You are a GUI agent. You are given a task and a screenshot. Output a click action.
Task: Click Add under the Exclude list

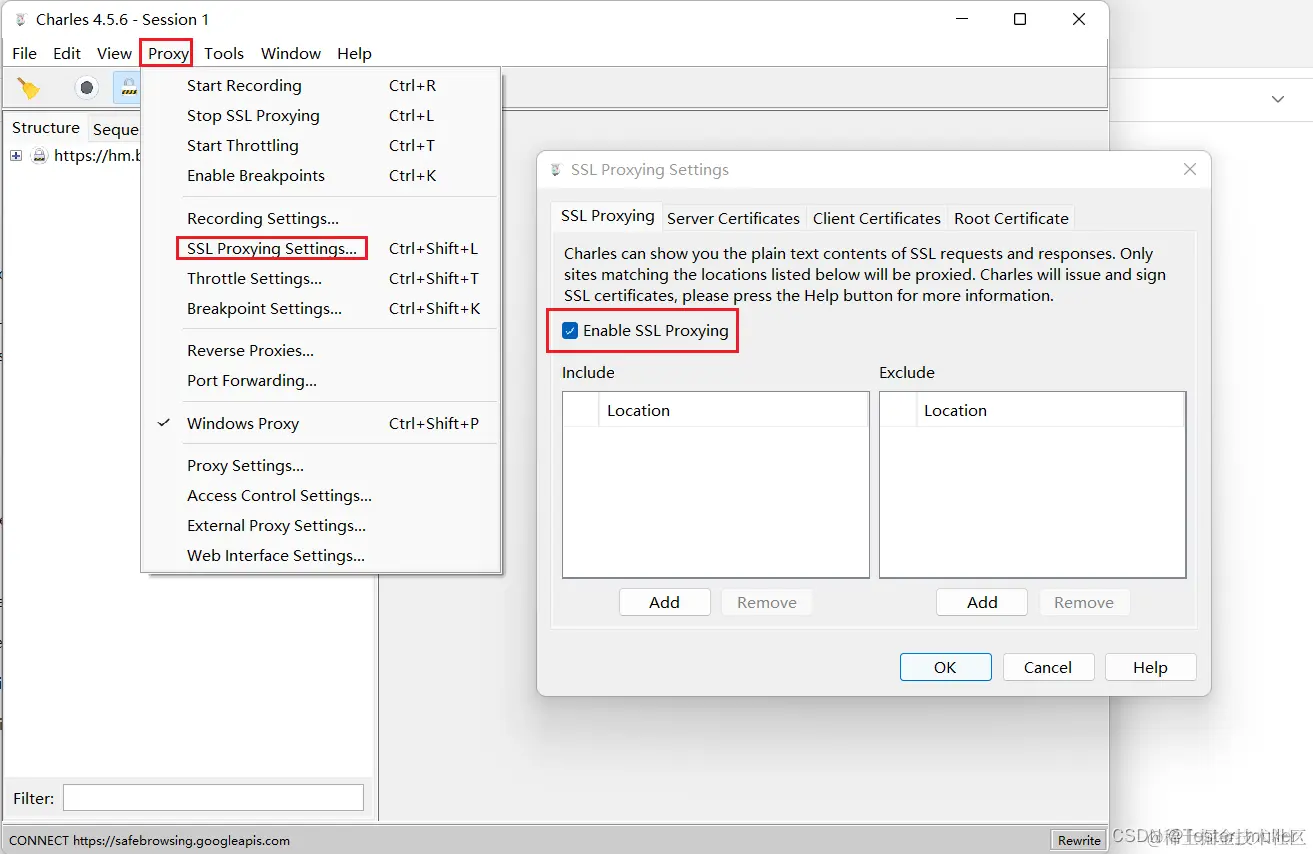point(982,602)
